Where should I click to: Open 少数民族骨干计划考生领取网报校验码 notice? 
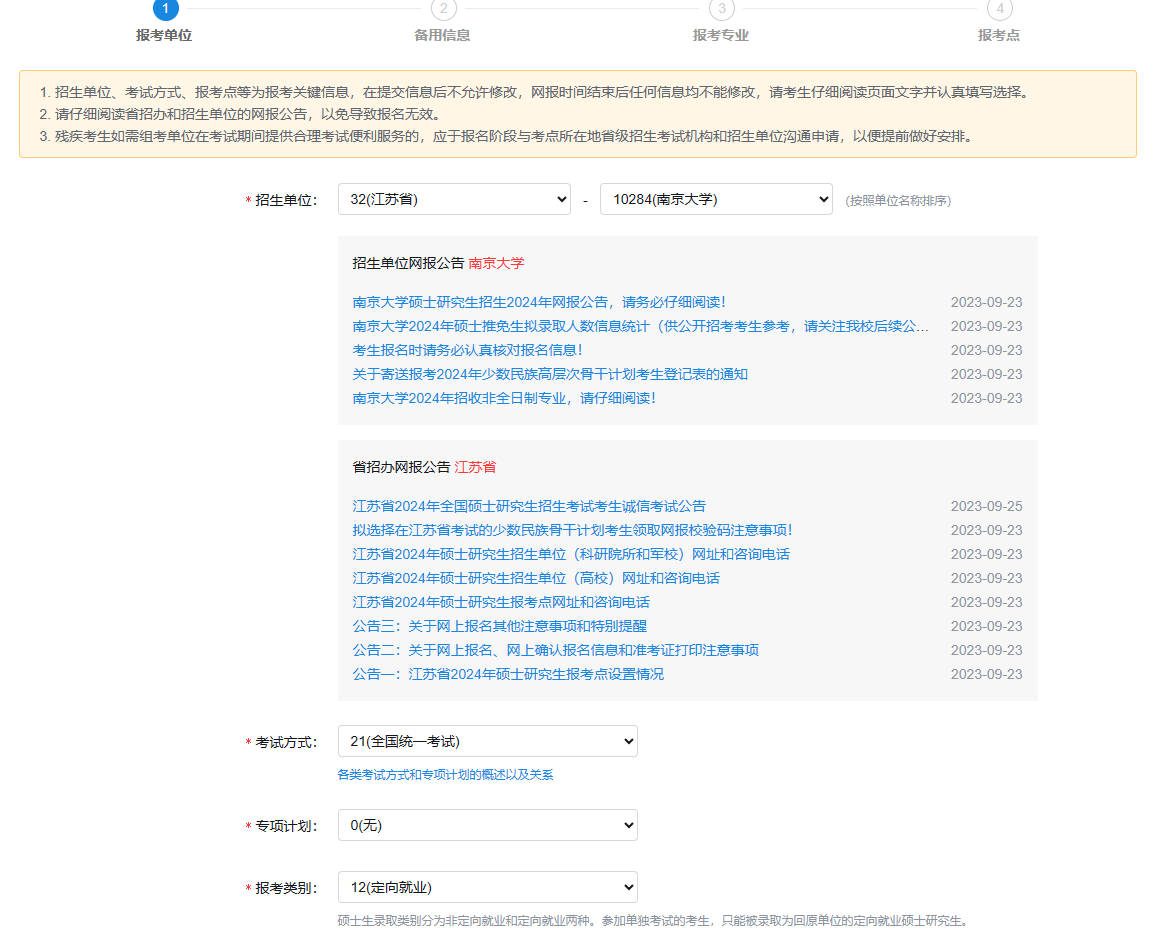572,530
